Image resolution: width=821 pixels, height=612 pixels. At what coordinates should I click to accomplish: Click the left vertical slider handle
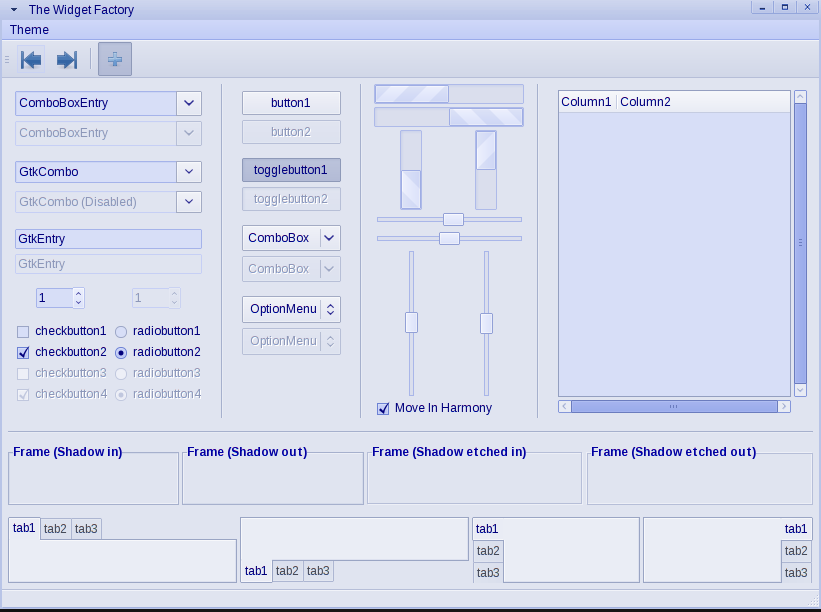tap(412, 322)
